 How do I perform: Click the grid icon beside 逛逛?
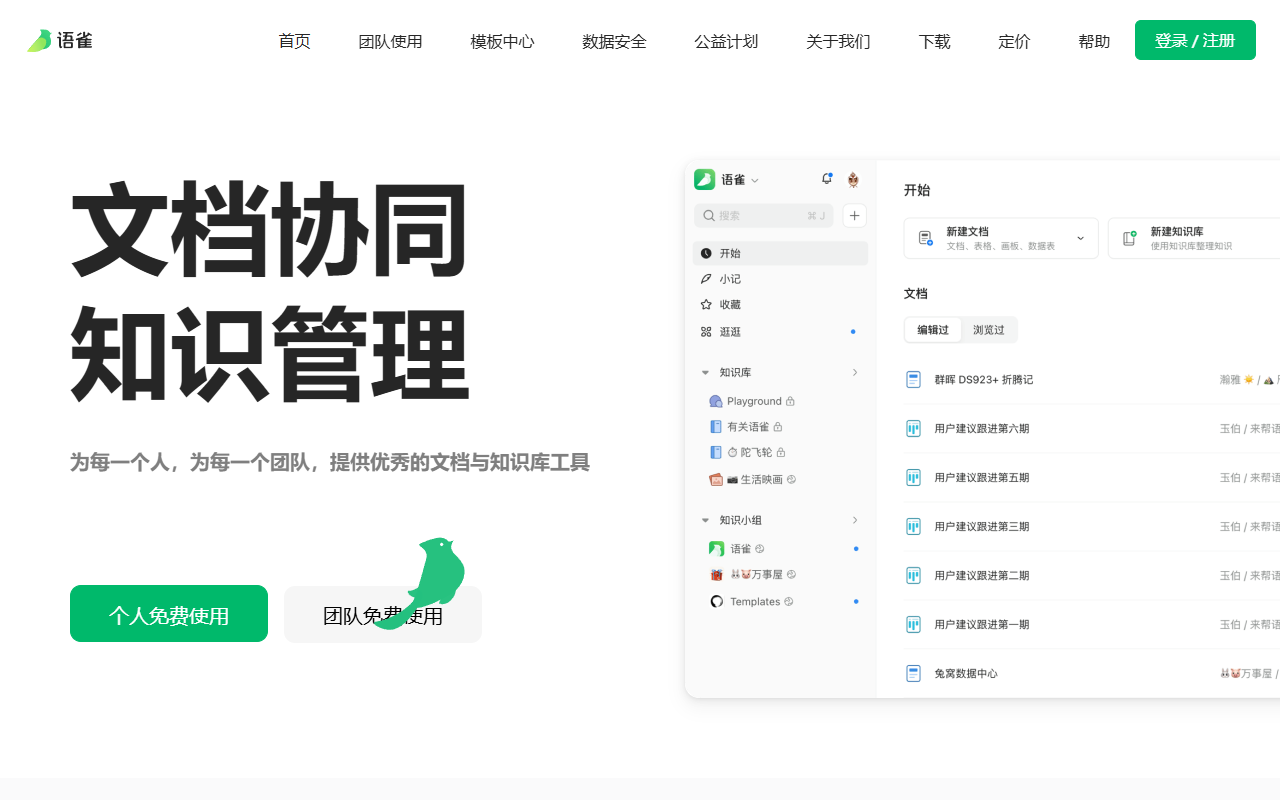tap(706, 331)
